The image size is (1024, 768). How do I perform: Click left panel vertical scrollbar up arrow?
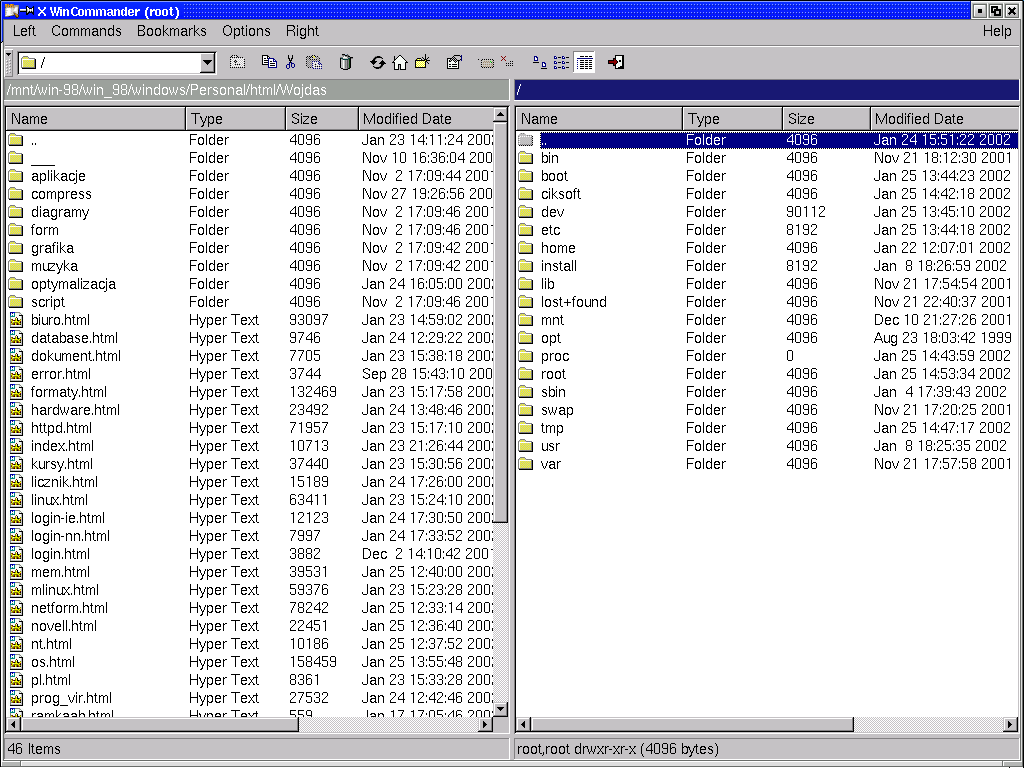click(x=501, y=115)
